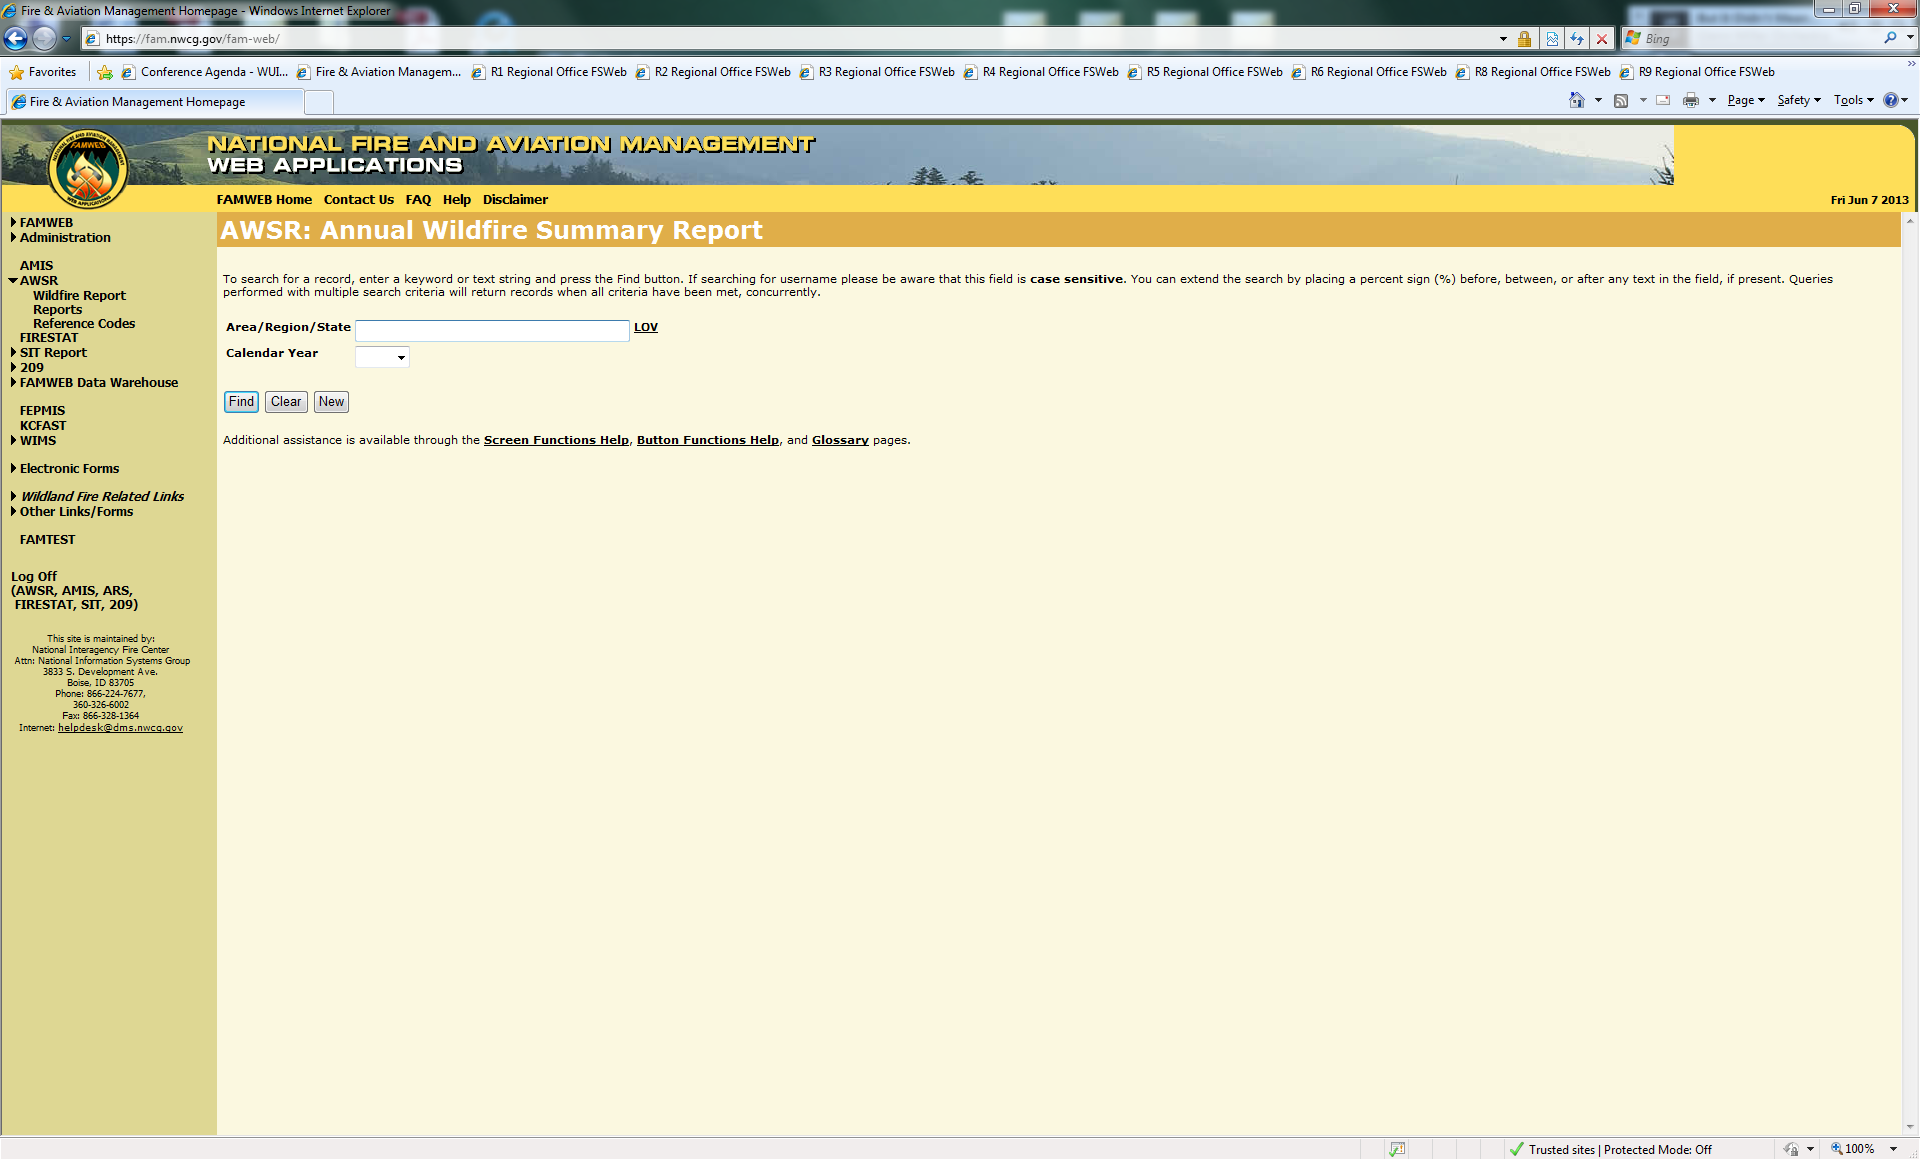Collapse the AWSR tree section
1920x1160 pixels.
click(14, 281)
